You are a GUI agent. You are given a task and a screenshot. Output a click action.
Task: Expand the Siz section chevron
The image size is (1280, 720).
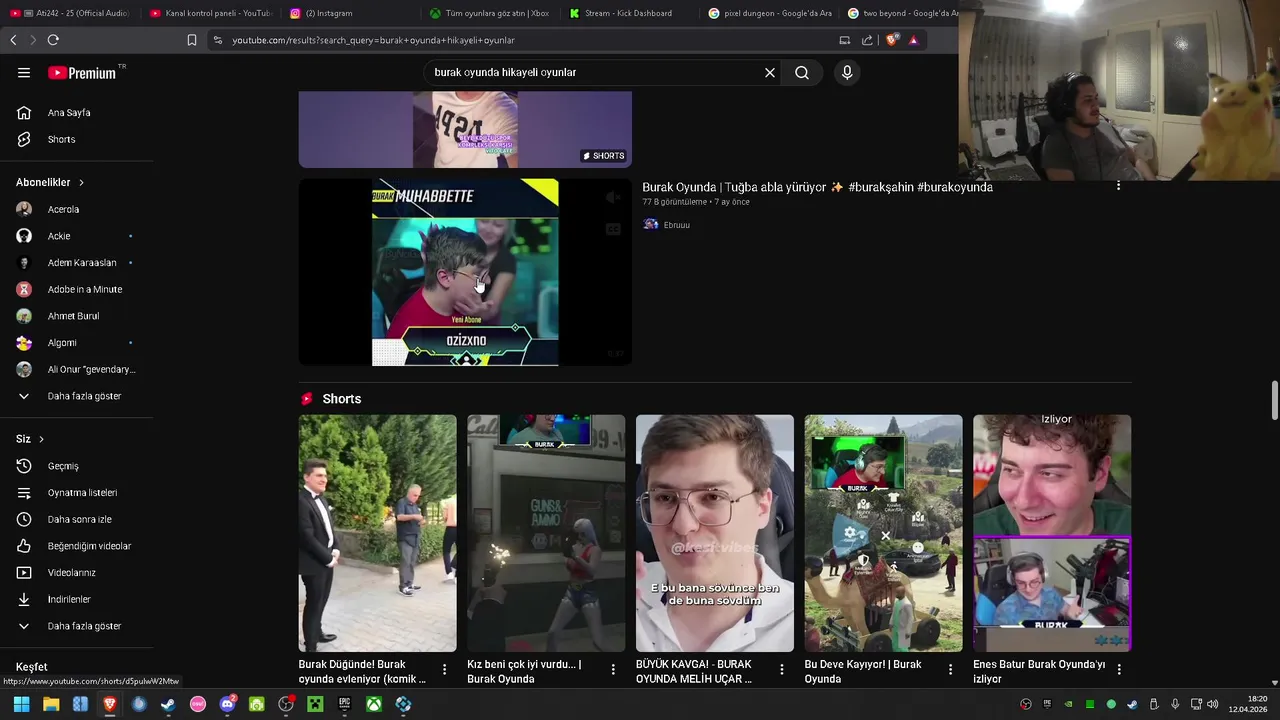(x=41, y=439)
